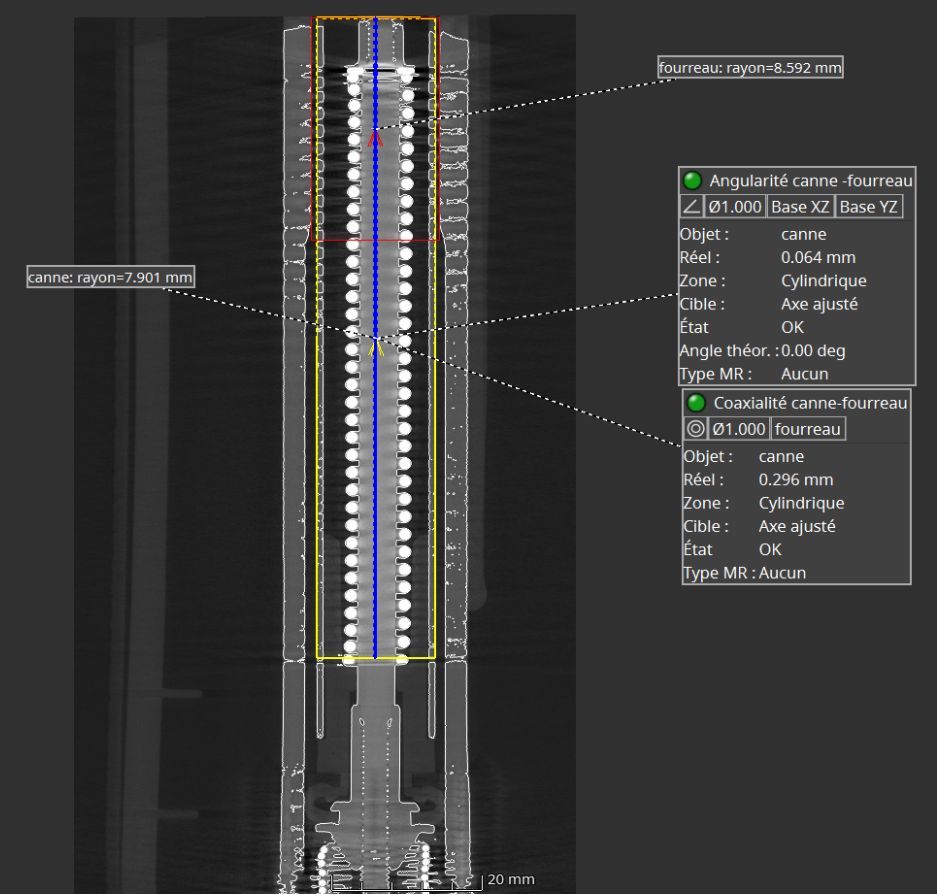Image resolution: width=937 pixels, height=895 pixels.
Task: Select the 'Coaxialité canne-fourreau' title
Action: coord(810,403)
